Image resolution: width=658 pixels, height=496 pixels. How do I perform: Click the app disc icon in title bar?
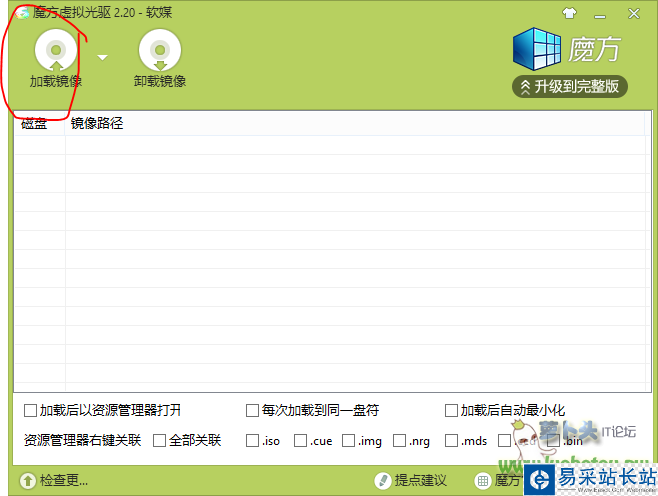[22, 13]
